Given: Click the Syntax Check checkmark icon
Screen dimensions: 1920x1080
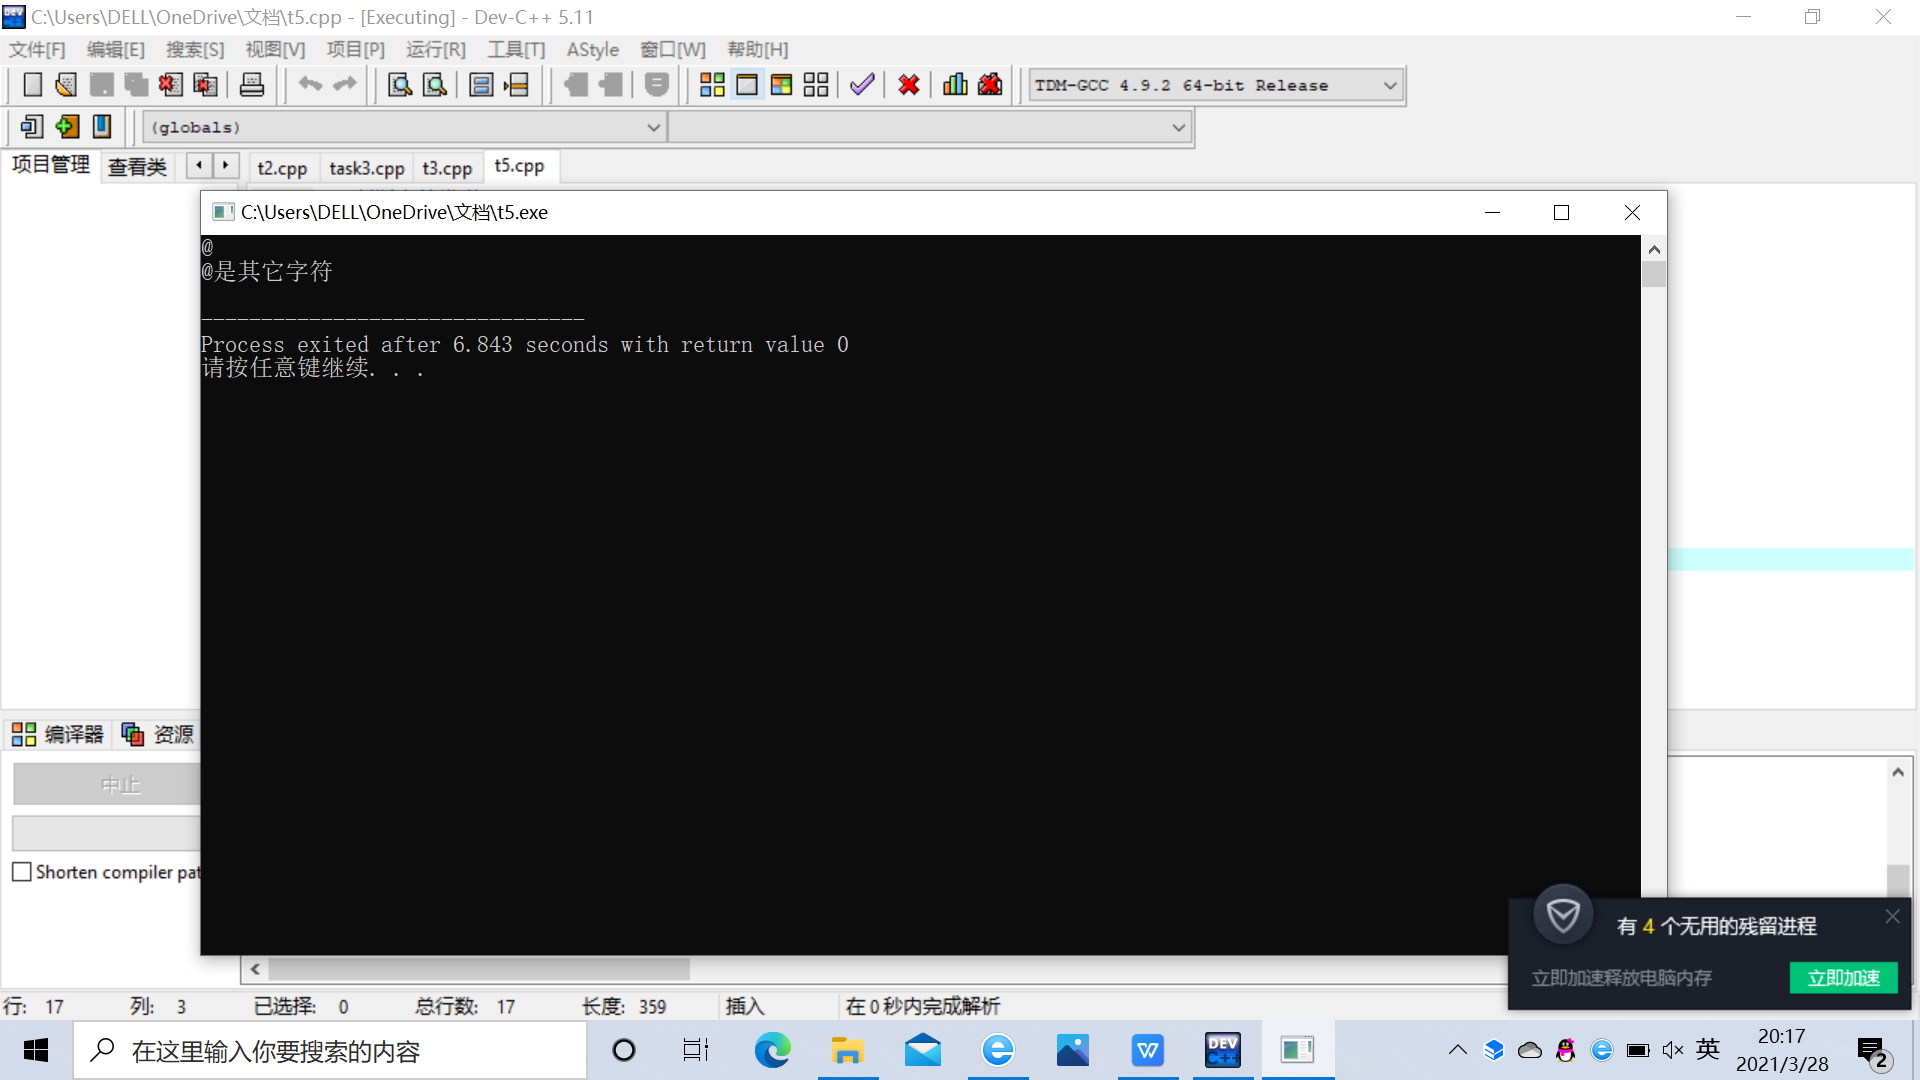Looking at the screenshot, I should [x=862, y=85].
